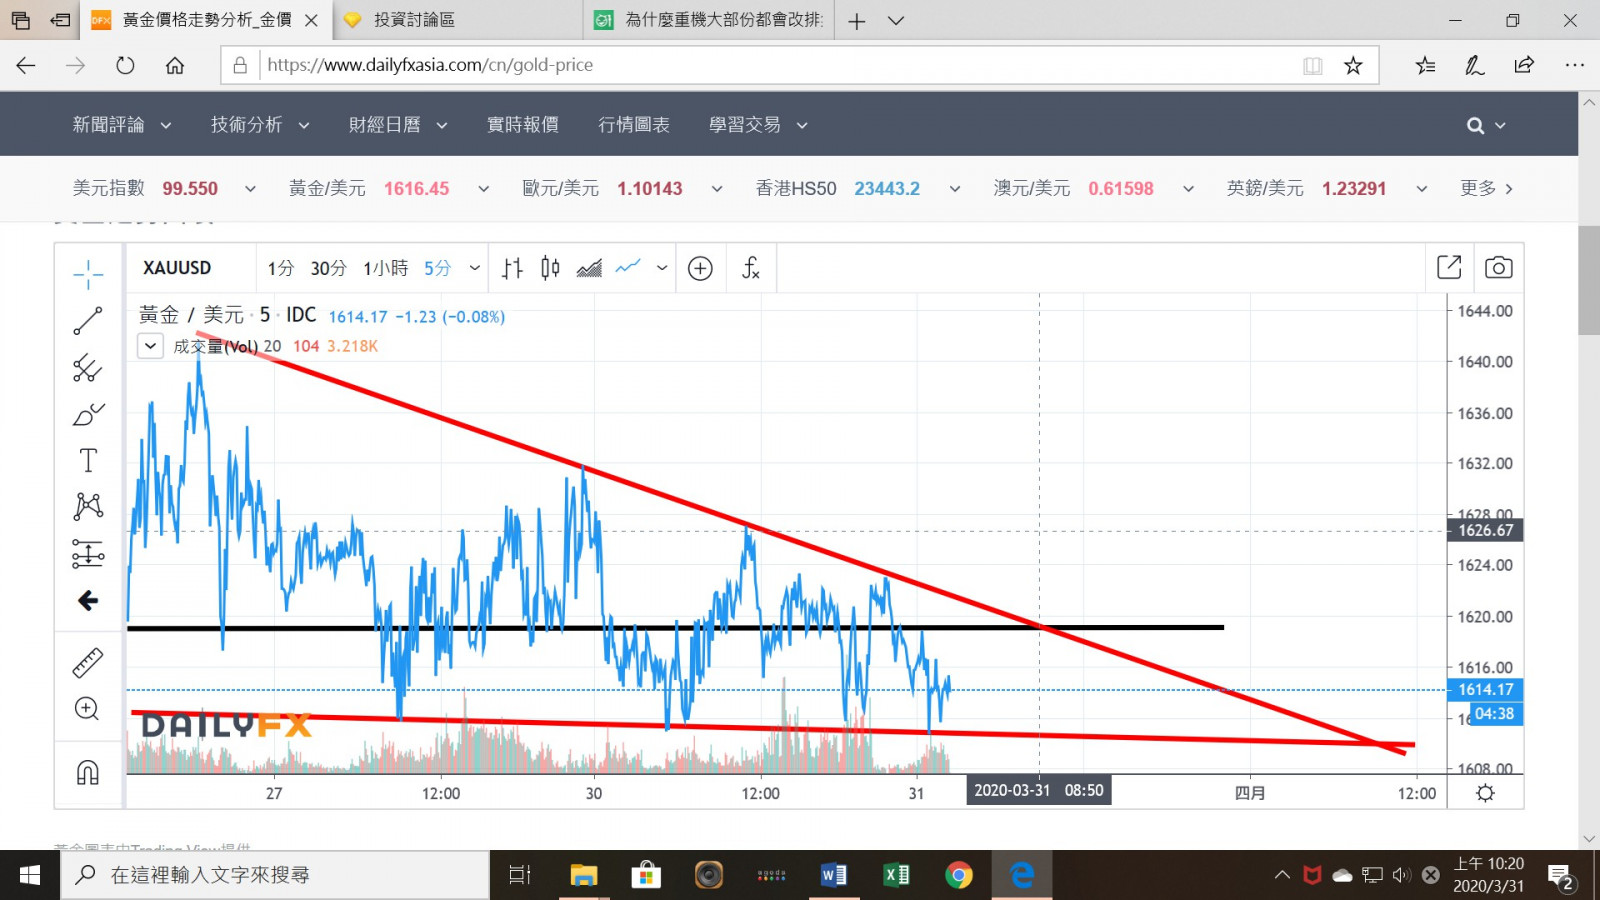This screenshot has height=900, width=1600.
Task: Select the 5分 timeframe
Action: tap(438, 268)
